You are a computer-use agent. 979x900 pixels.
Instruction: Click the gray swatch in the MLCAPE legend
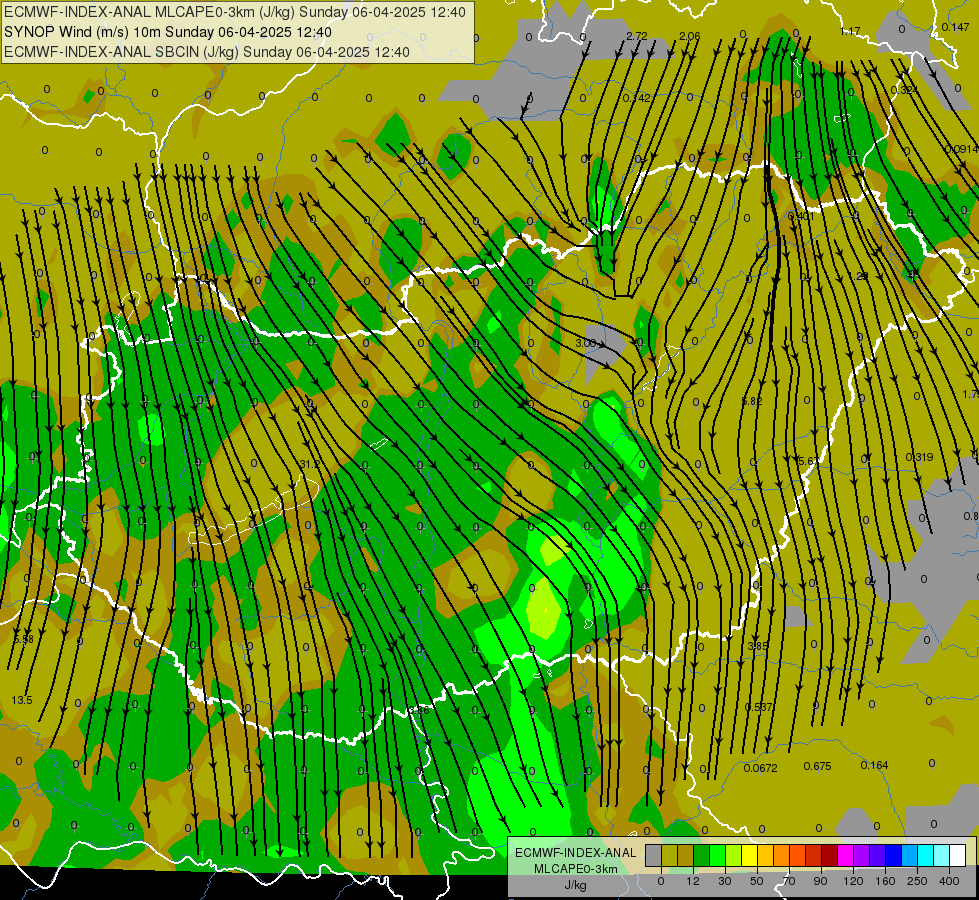(x=654, y=855)
